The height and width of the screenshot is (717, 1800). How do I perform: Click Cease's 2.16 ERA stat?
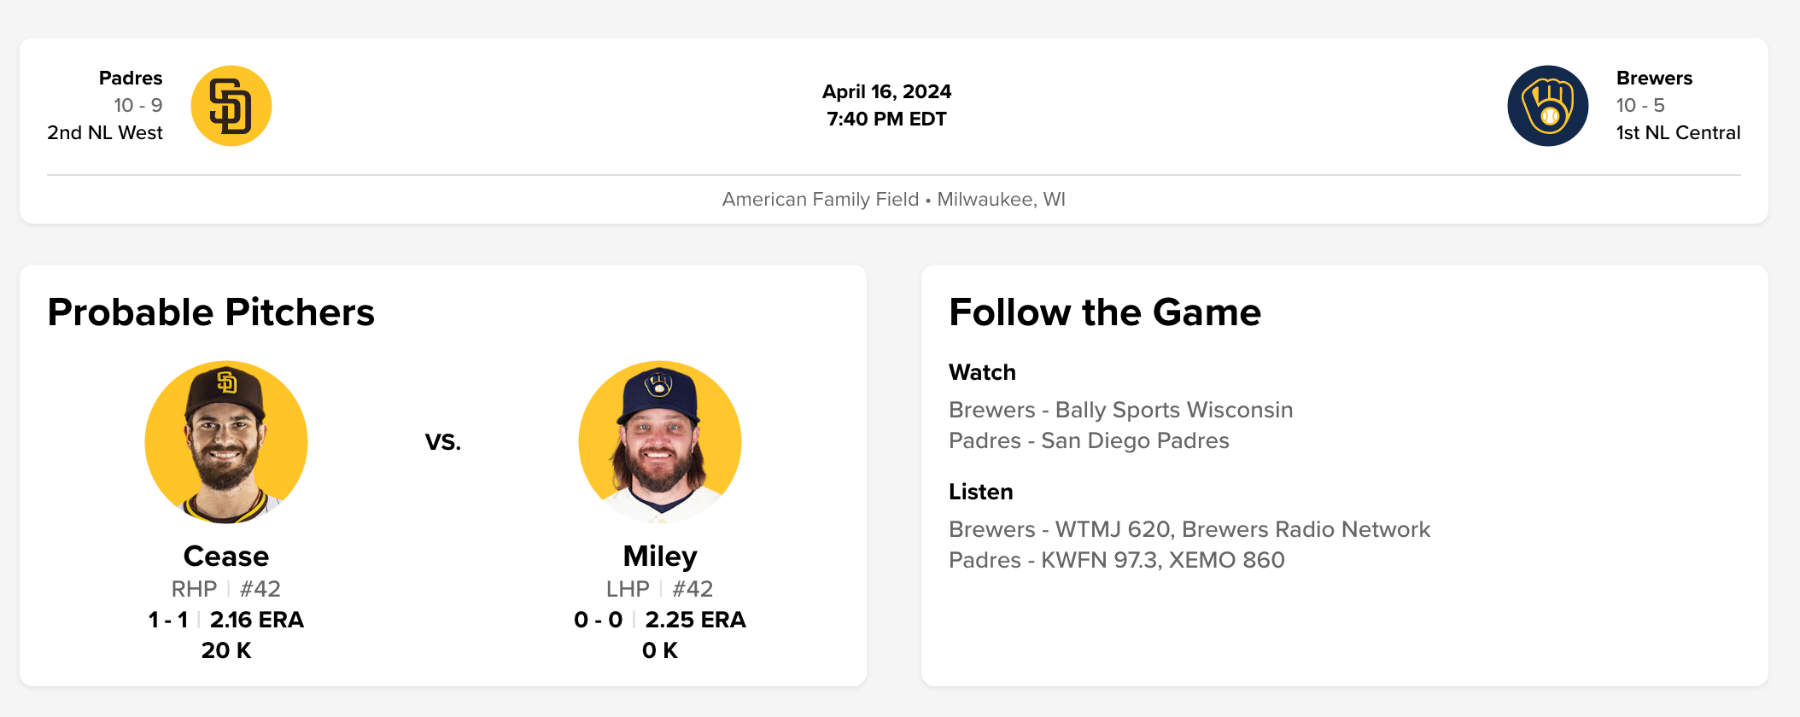257,620
